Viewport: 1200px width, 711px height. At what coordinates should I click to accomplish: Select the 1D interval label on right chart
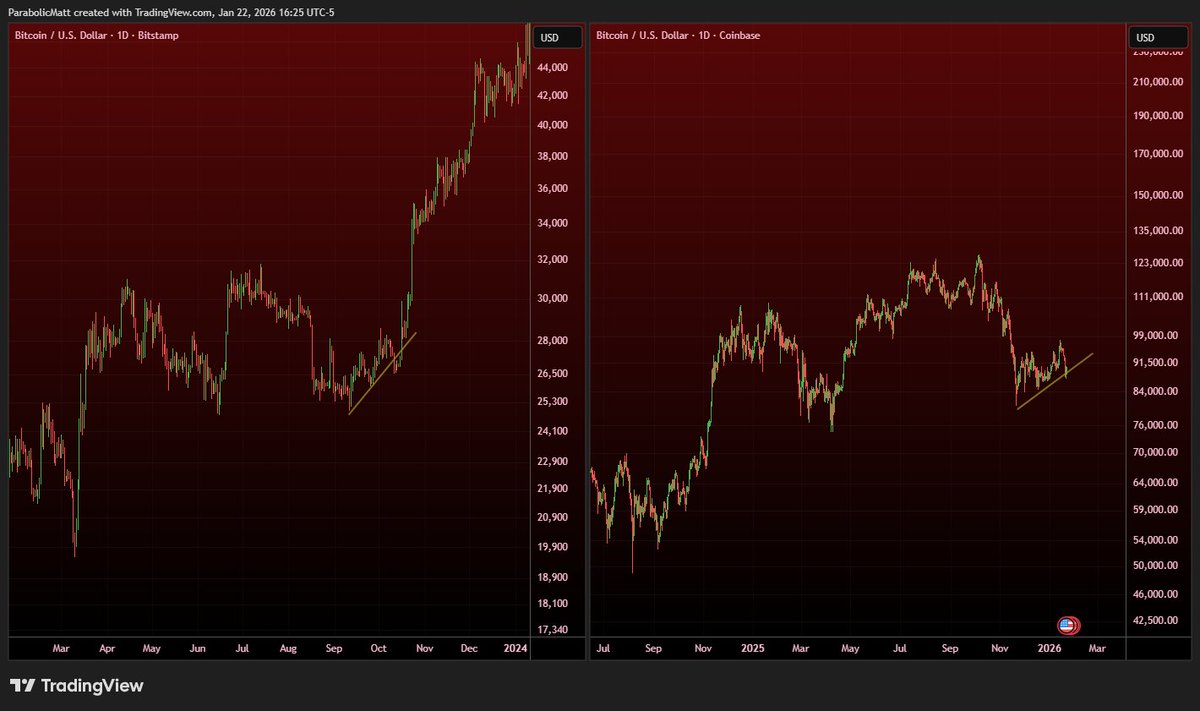(x=703, y=35)
